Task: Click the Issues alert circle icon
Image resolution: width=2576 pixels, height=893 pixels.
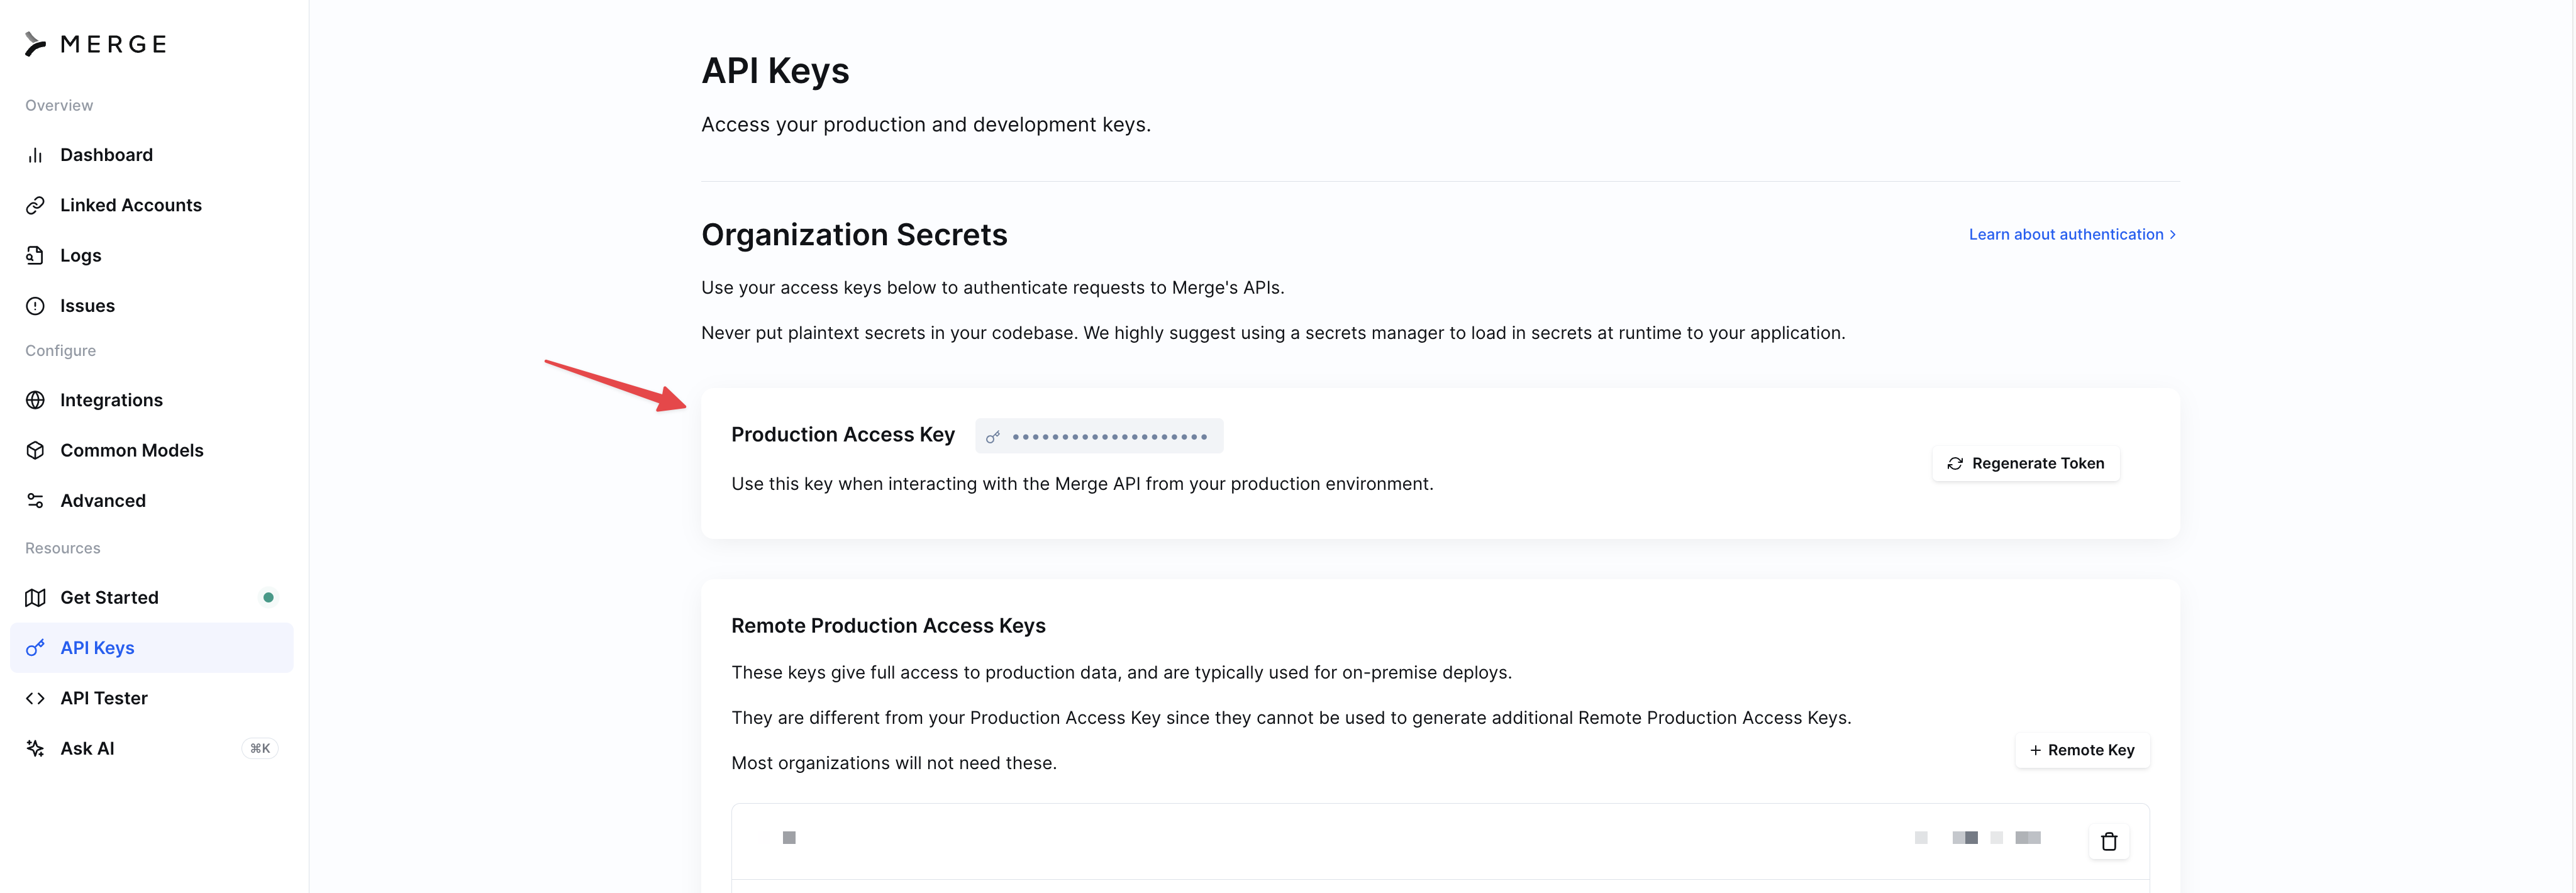Action: pyautogui.click(x=35, y=306)
